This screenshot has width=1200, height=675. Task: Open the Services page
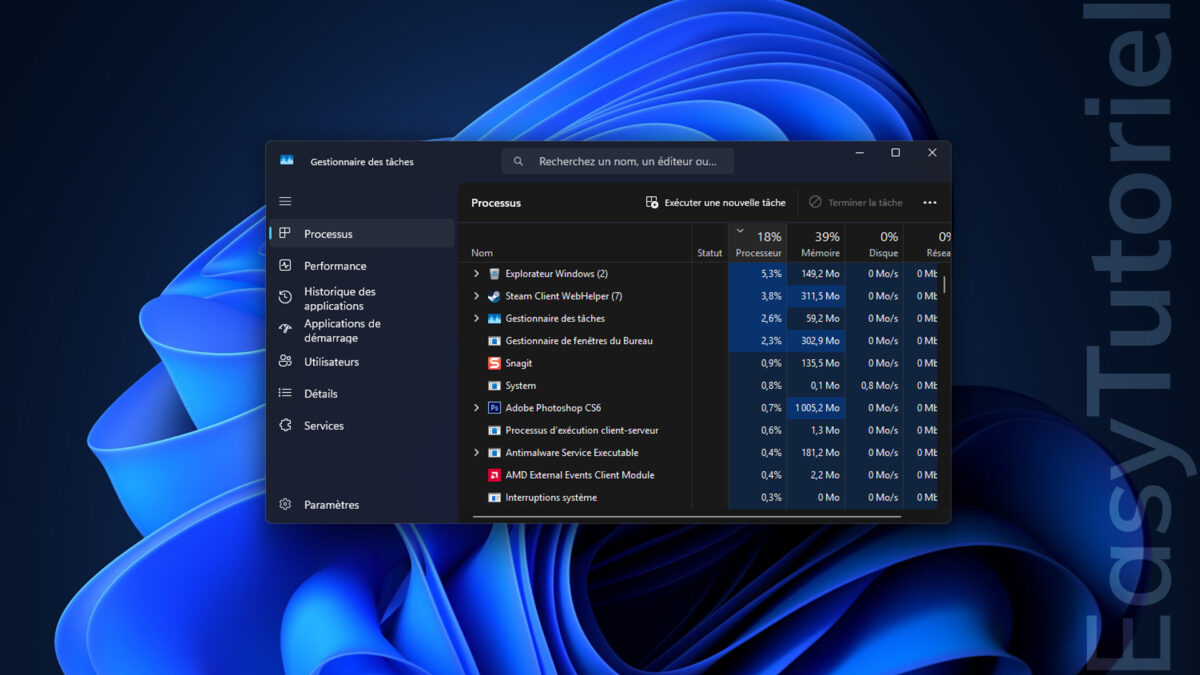click(362, 426)
